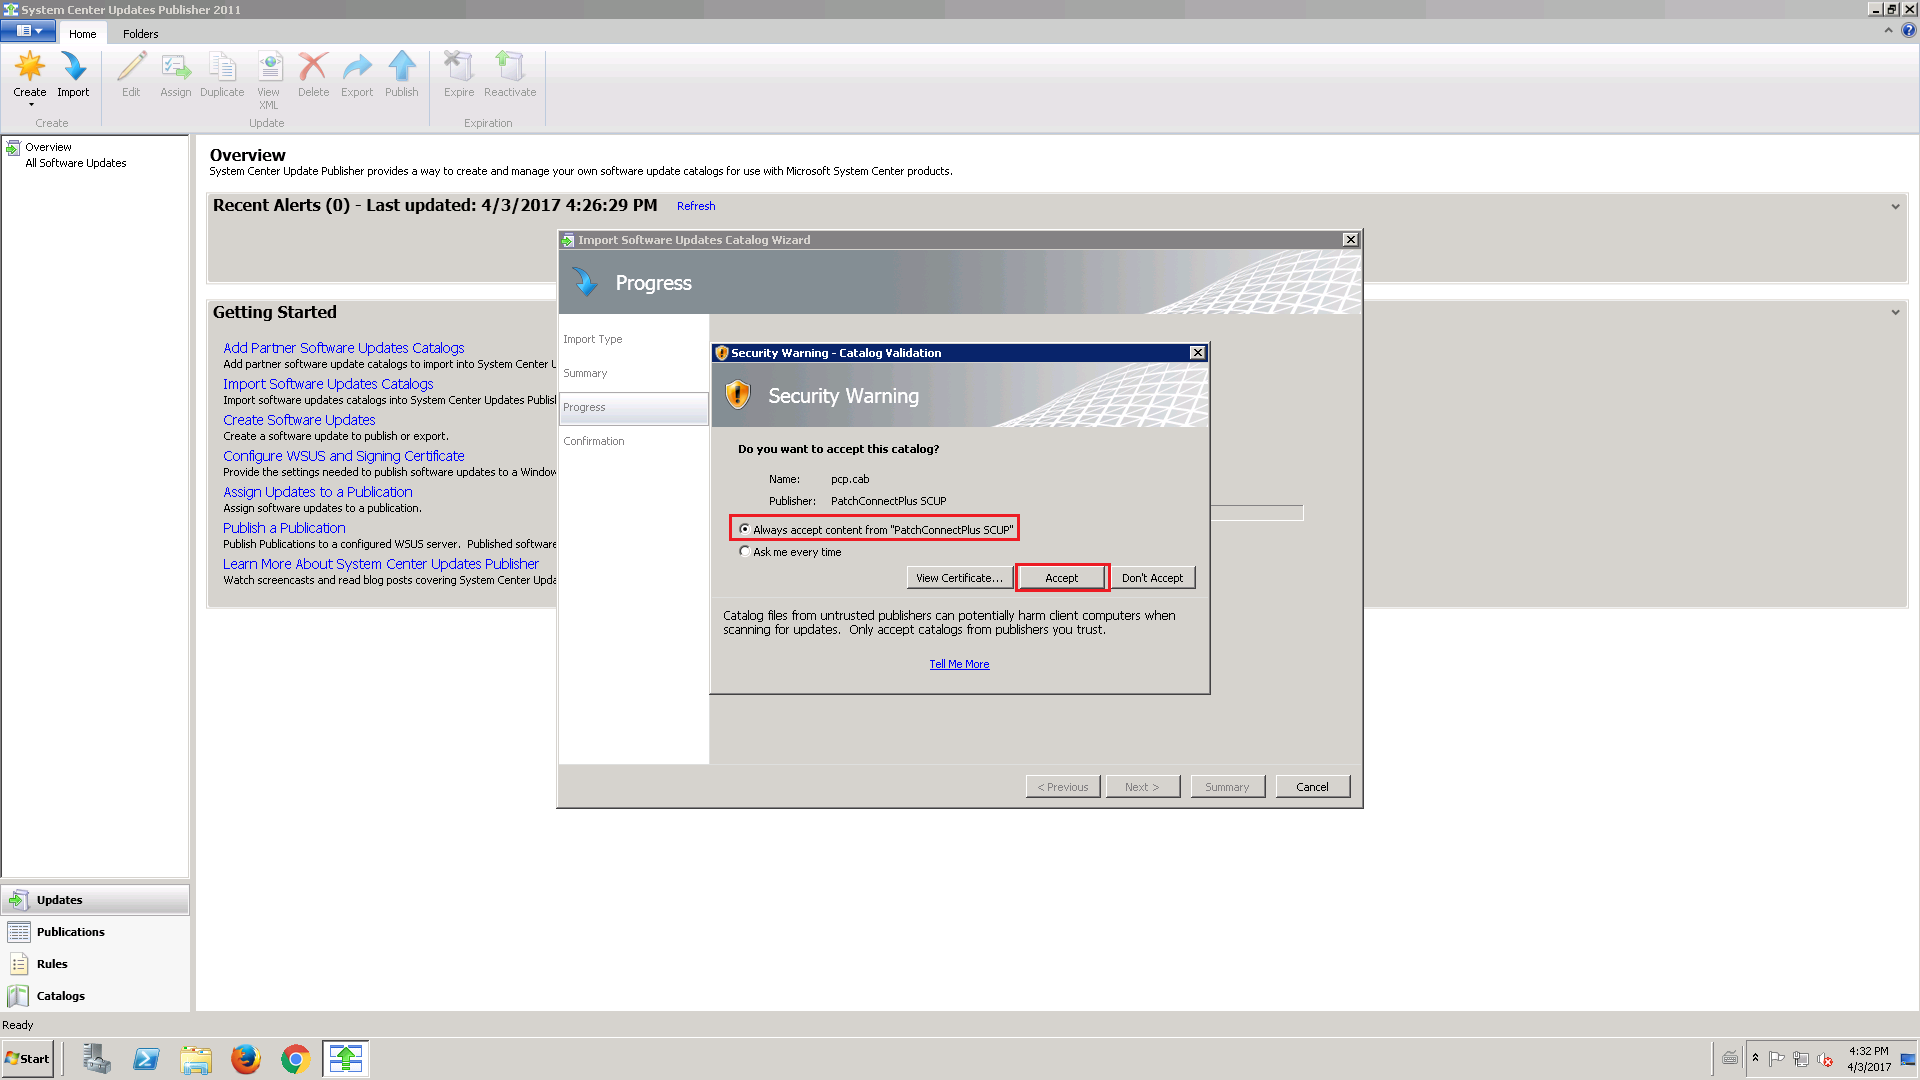This screenshot has width=1920, height=1080.
Task: Click Tell Me More hyperlink
Action: point(959,663)
